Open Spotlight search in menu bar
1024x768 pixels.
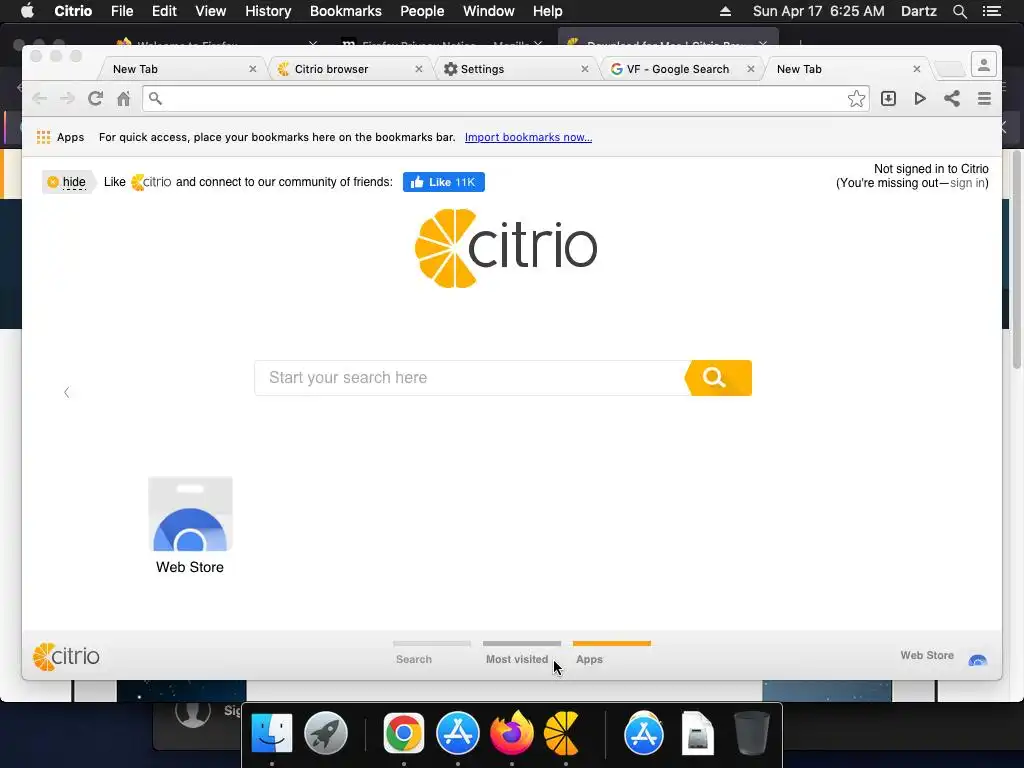click(959, 11)
